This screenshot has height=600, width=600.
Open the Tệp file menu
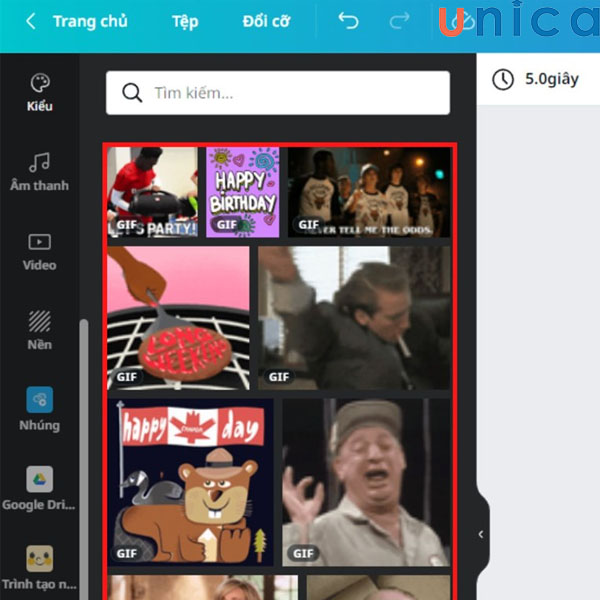point(185,22)
